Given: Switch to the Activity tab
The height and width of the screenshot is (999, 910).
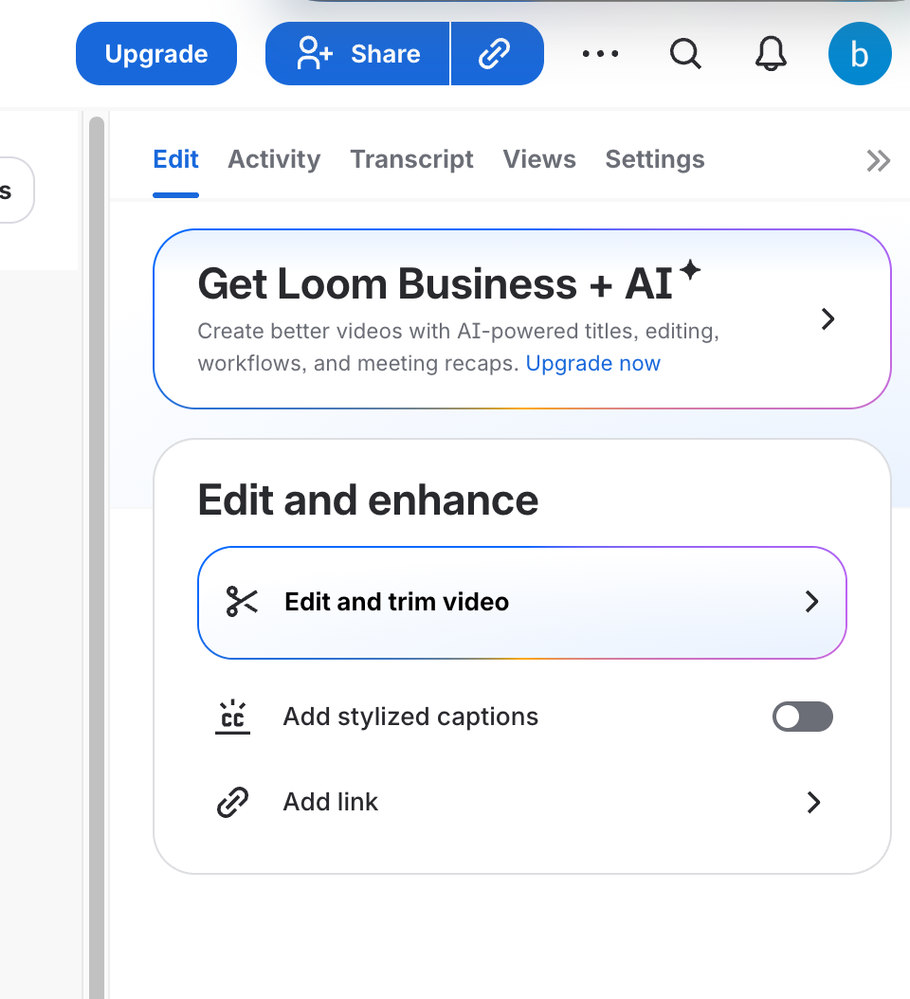Looking at the screenshot, I should coord(274,159).
